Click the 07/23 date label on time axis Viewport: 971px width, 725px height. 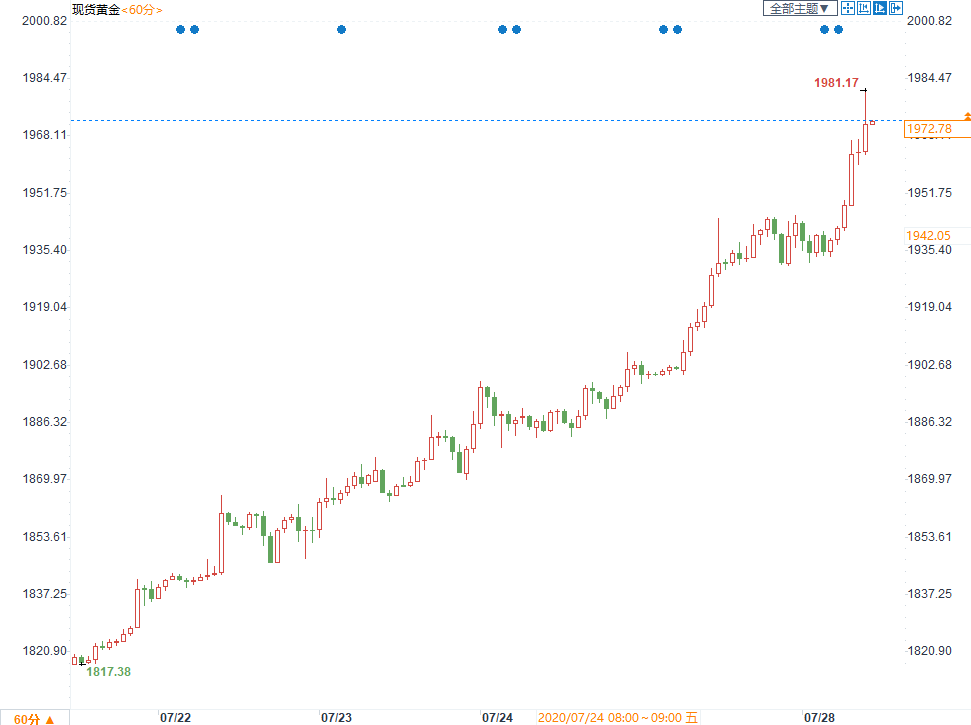click(336, 718)
